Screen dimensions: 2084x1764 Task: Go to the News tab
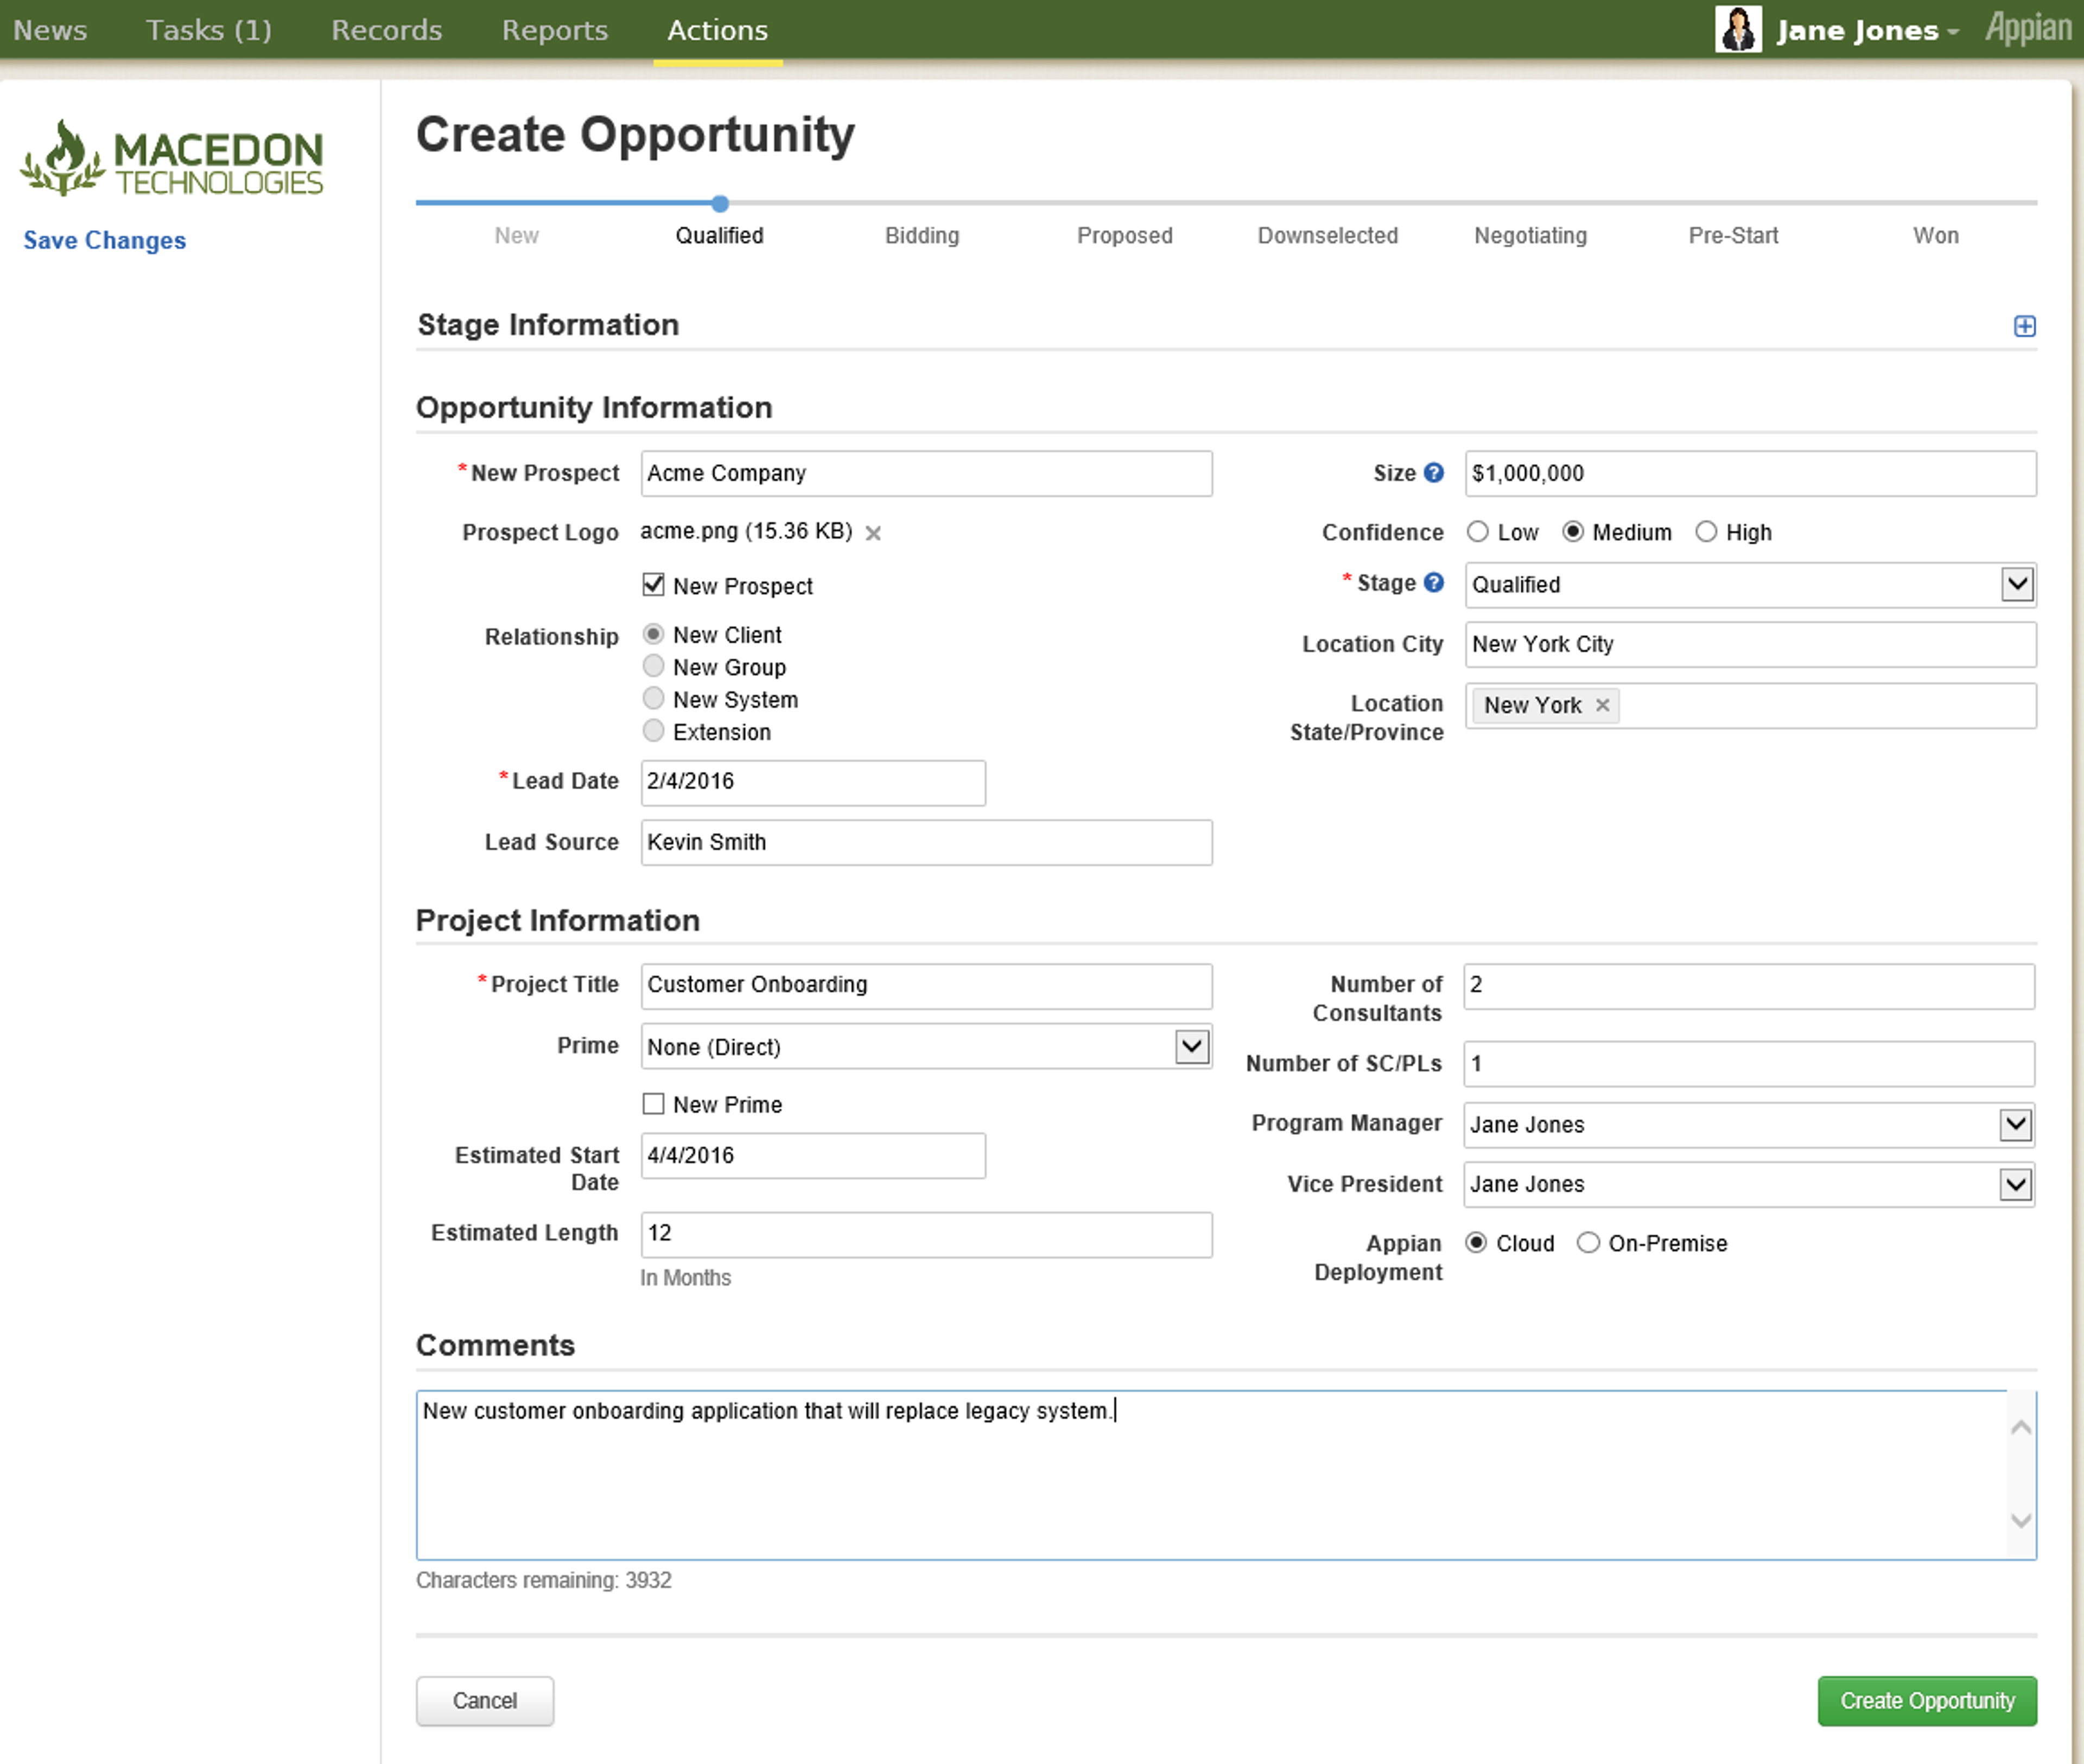[50, 30]
